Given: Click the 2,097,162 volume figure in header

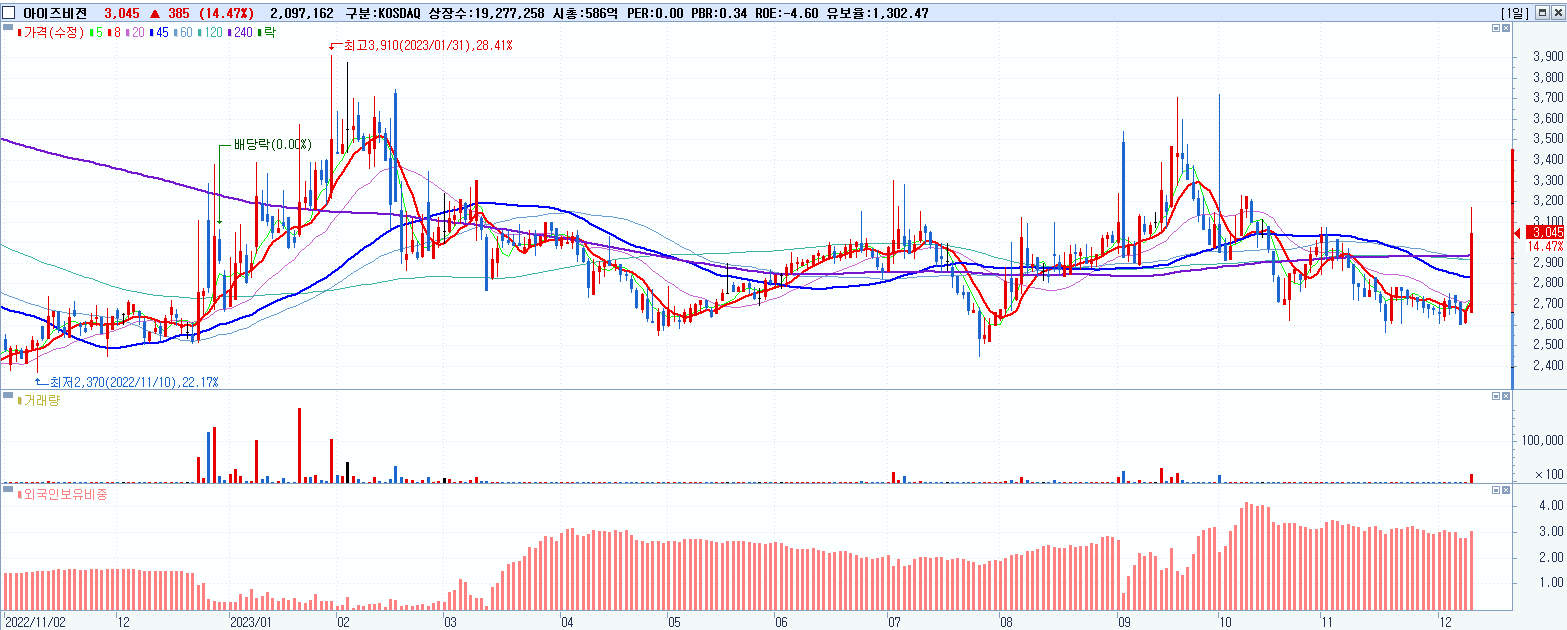Looking at the screenshot, I should (x=302, y=13).
